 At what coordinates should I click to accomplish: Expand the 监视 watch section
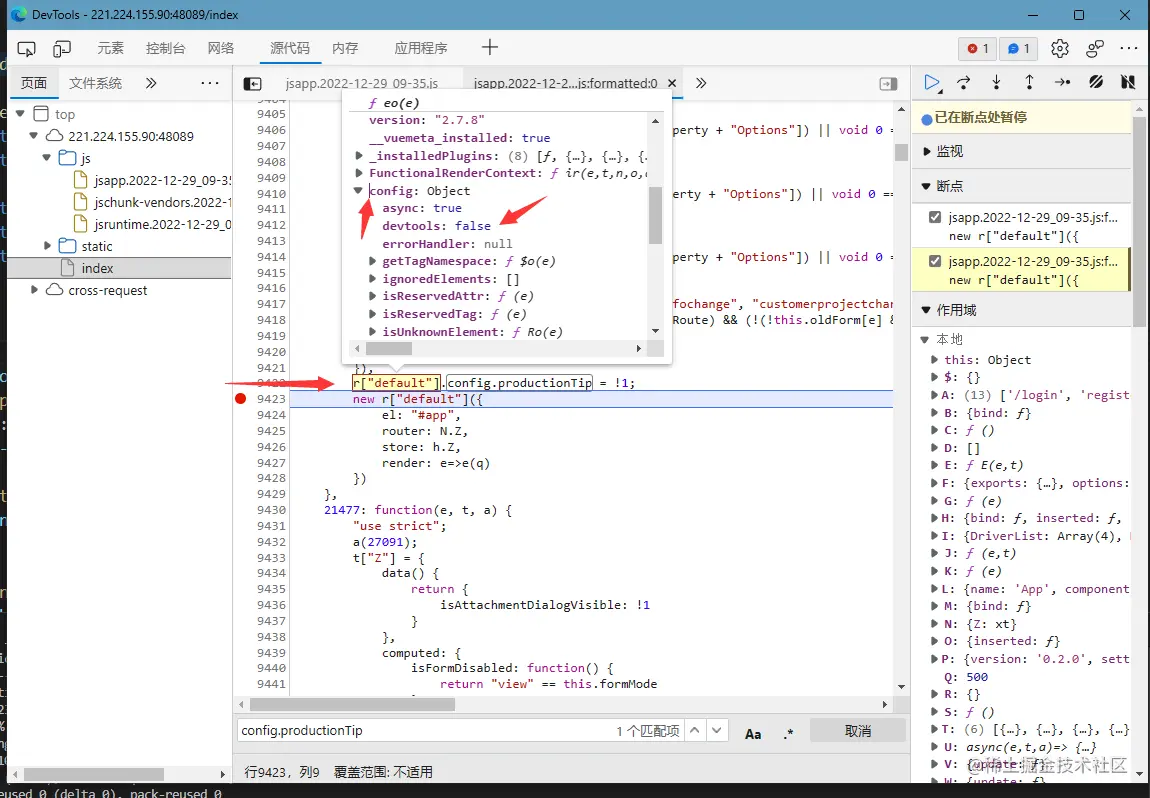(x=927, y=151)
